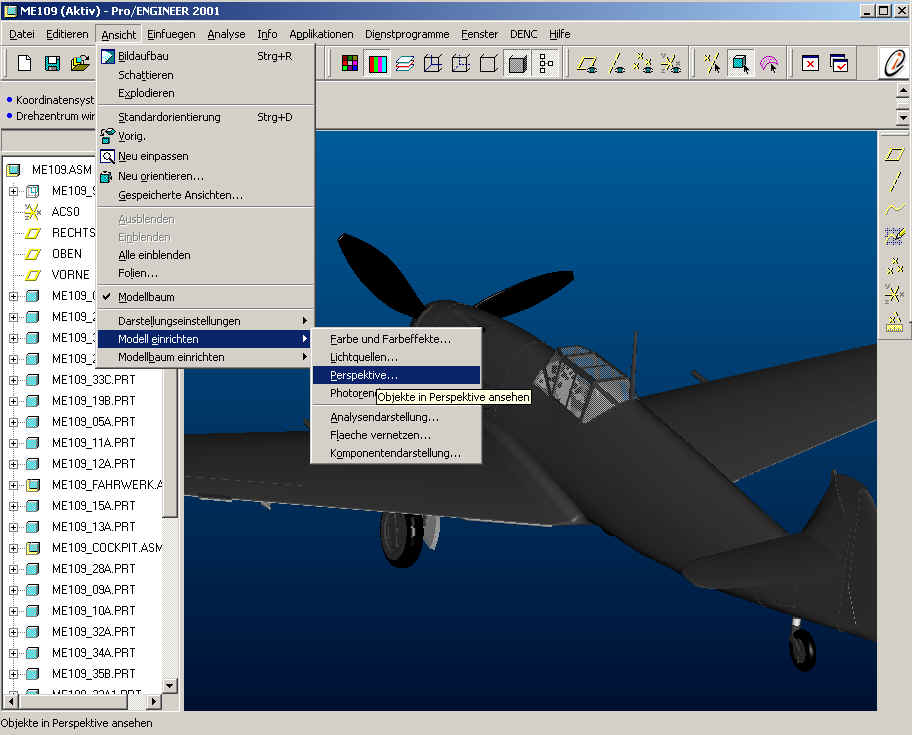The height and width of the screenshot is (735, 912).
Task: Click the magenta surface selection icon
Action: click(768, 63)
